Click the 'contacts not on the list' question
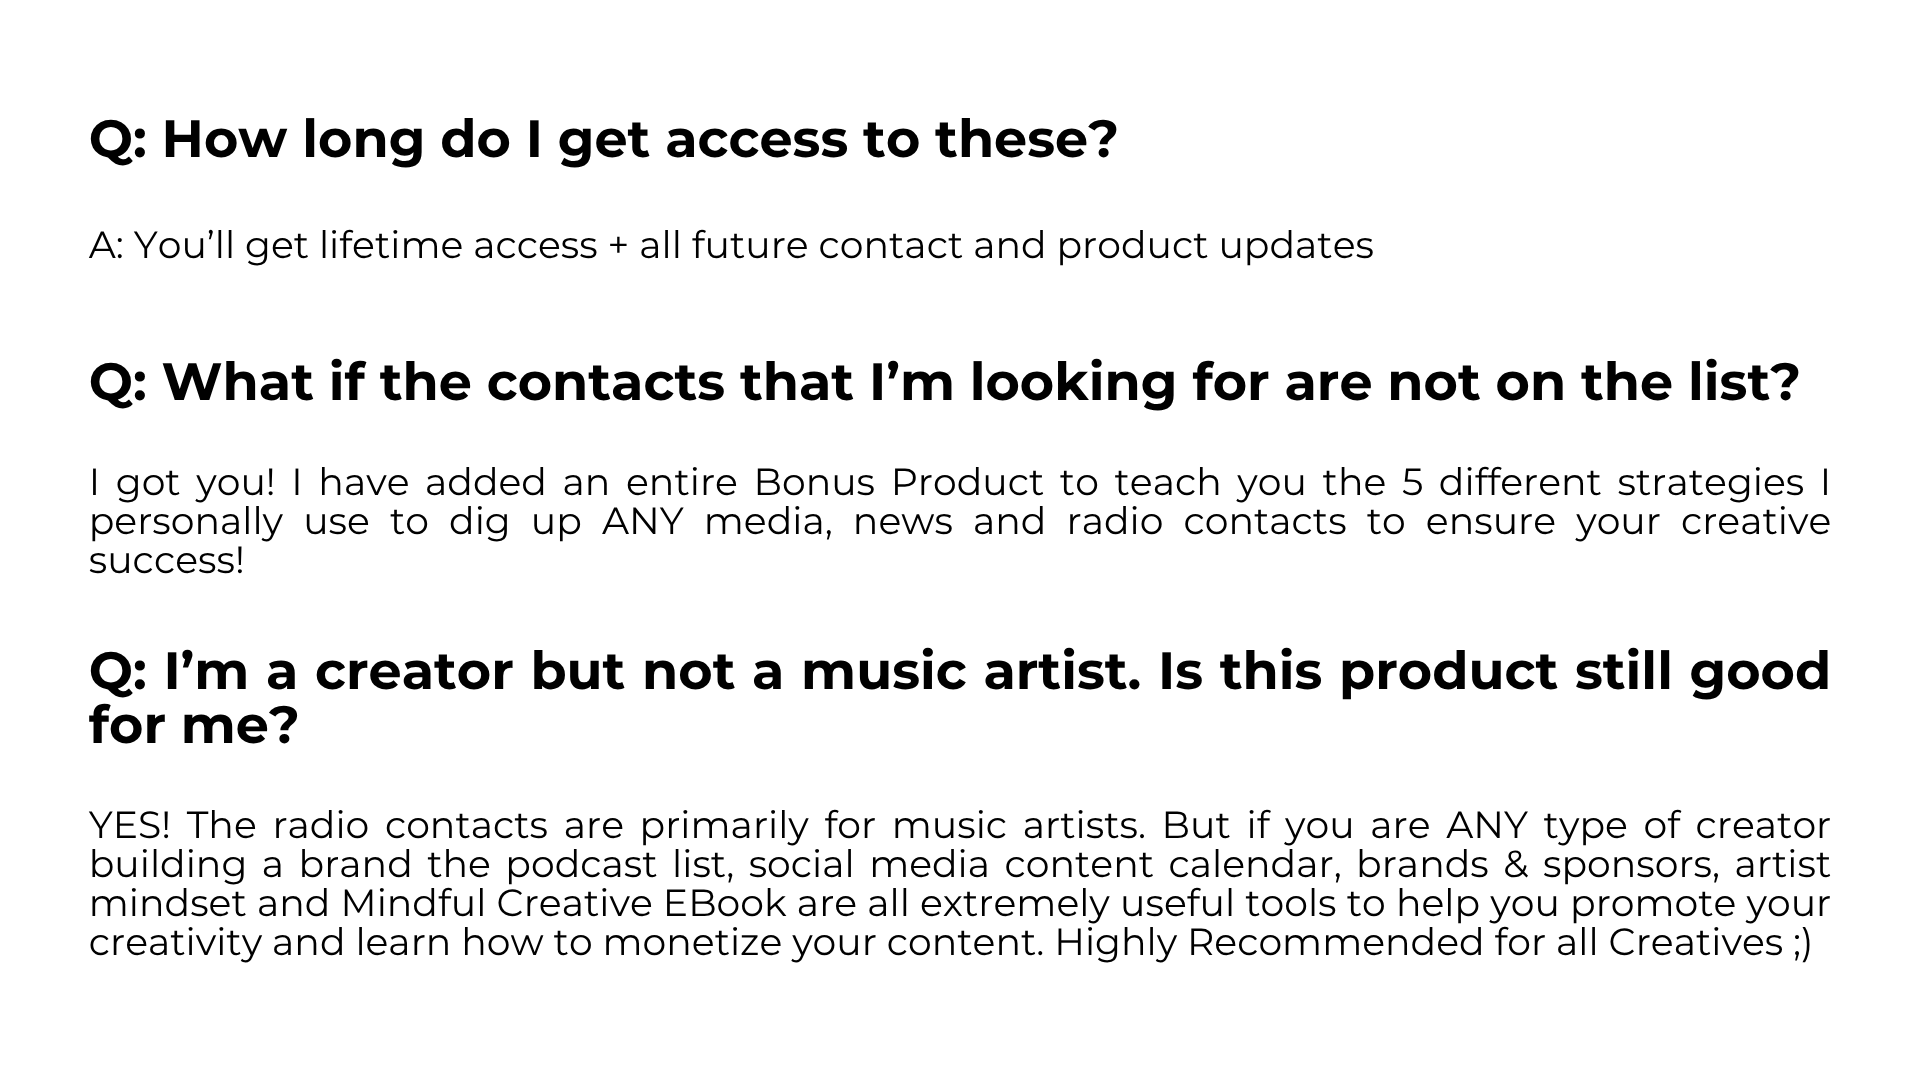This screenshot has height=1080, width=1920. tap(944, 382)
